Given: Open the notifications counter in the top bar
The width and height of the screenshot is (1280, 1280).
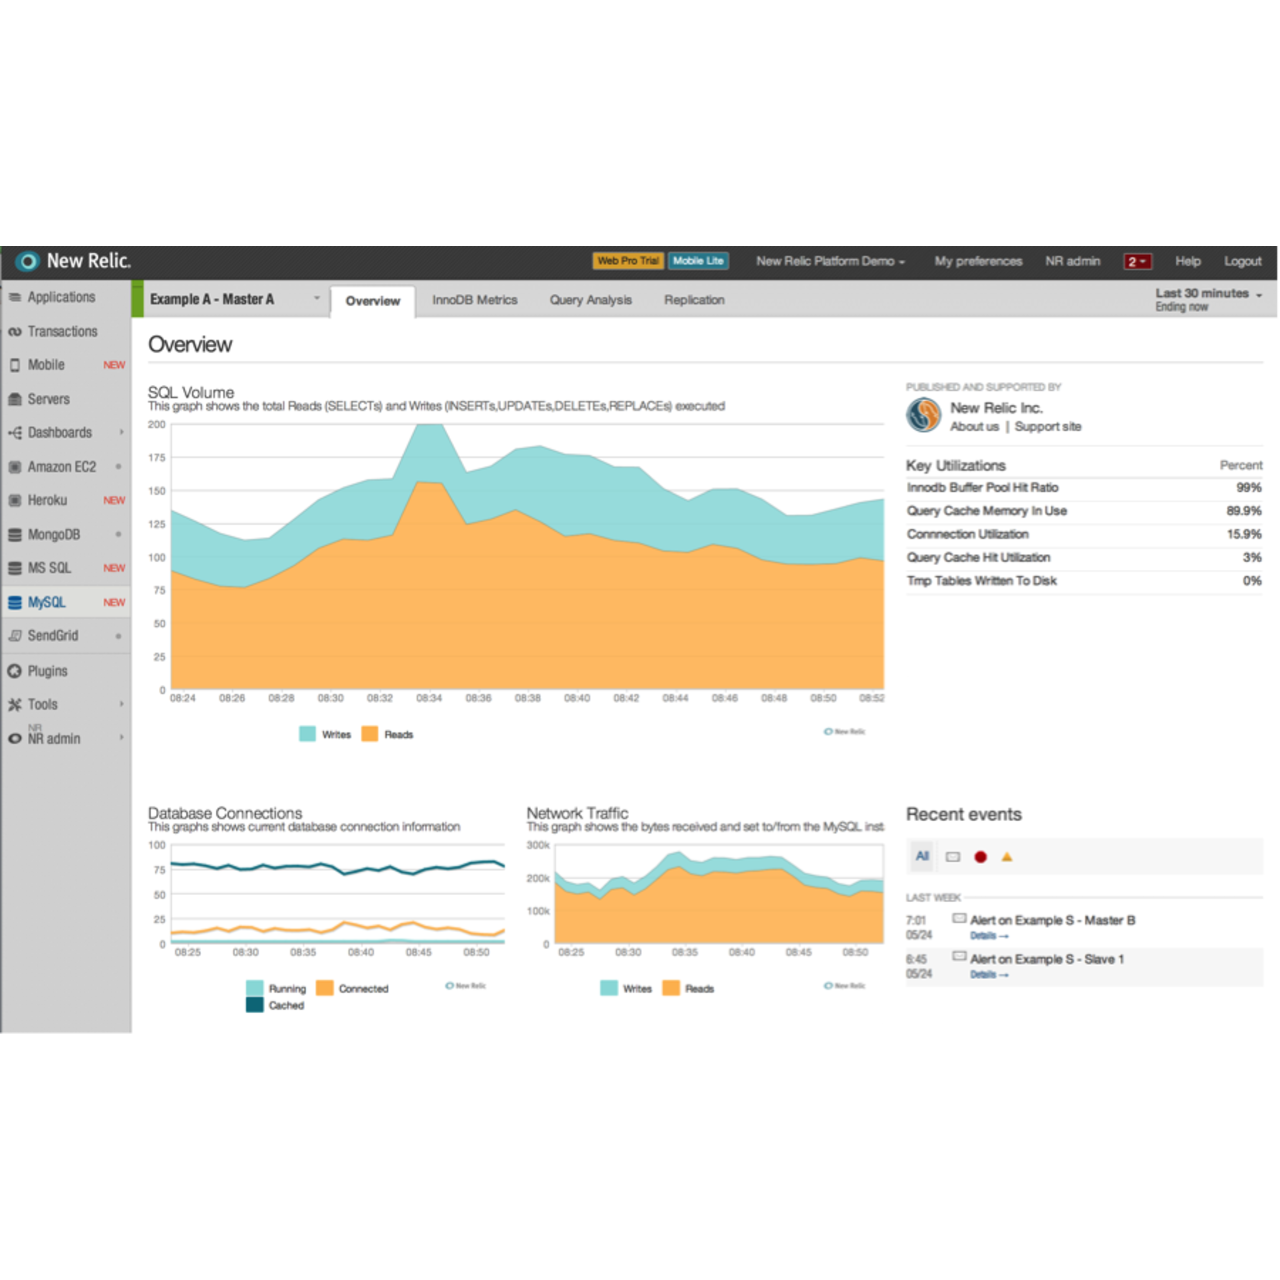Looking at the screenshot, I should [x=1137, y=261].
